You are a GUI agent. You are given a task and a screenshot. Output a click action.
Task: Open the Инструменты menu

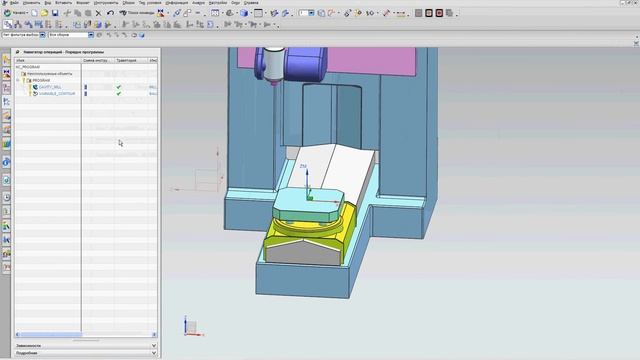106,3
